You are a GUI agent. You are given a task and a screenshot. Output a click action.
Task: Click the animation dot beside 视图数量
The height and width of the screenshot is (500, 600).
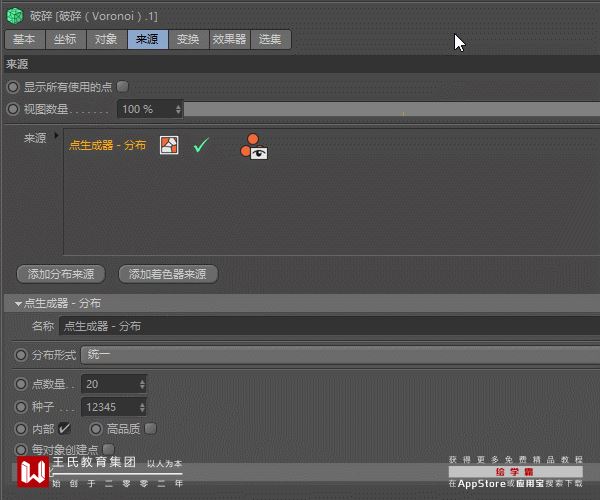[x=13, y=109]
